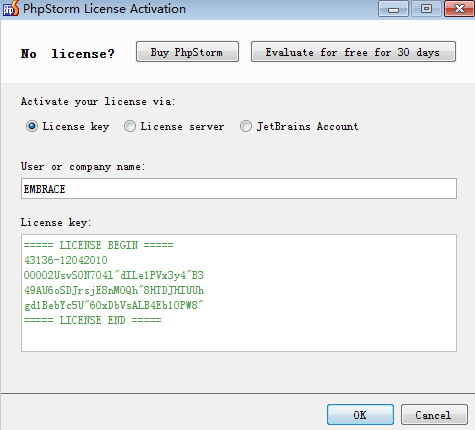The image size is (475, 430).
Task: Confirm activation with the OK button
Action: [360, 415]
